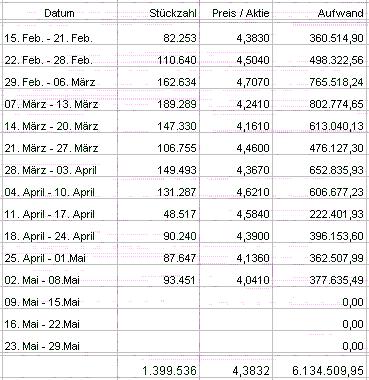Image resolution: width=369 pixels, height=380 pixels.
Task: Select the Datum column header cell
Action: tap(59, 13)
